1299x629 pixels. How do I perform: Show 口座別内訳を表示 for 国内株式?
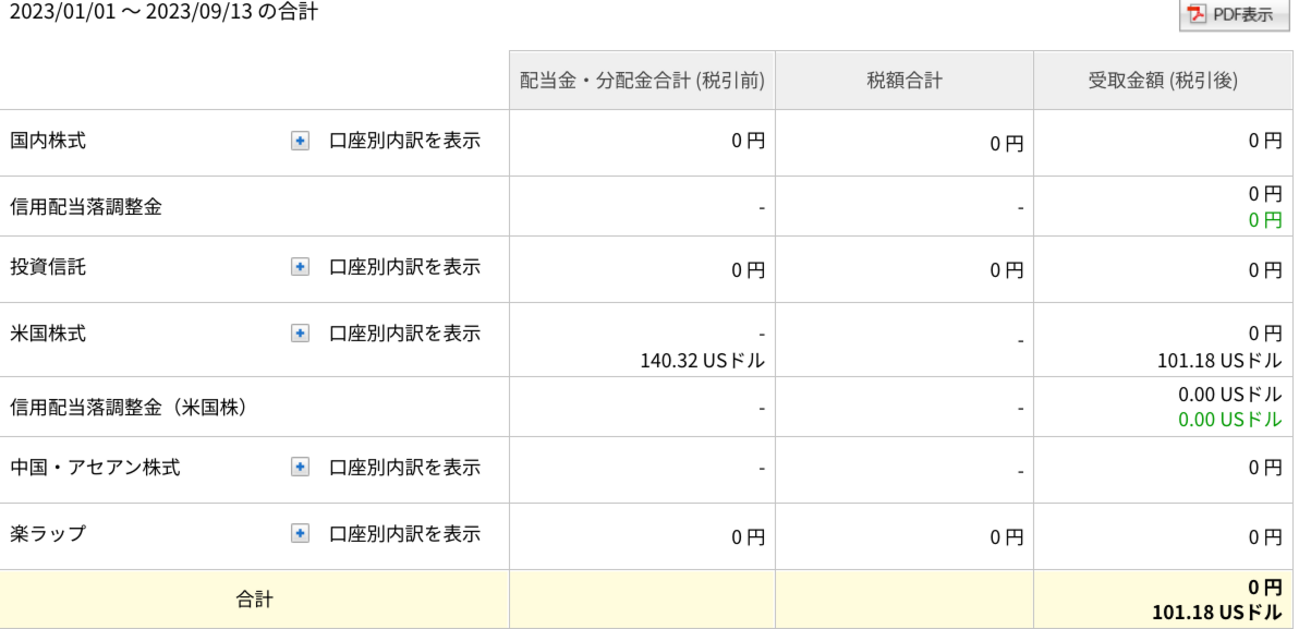(405, 141)
